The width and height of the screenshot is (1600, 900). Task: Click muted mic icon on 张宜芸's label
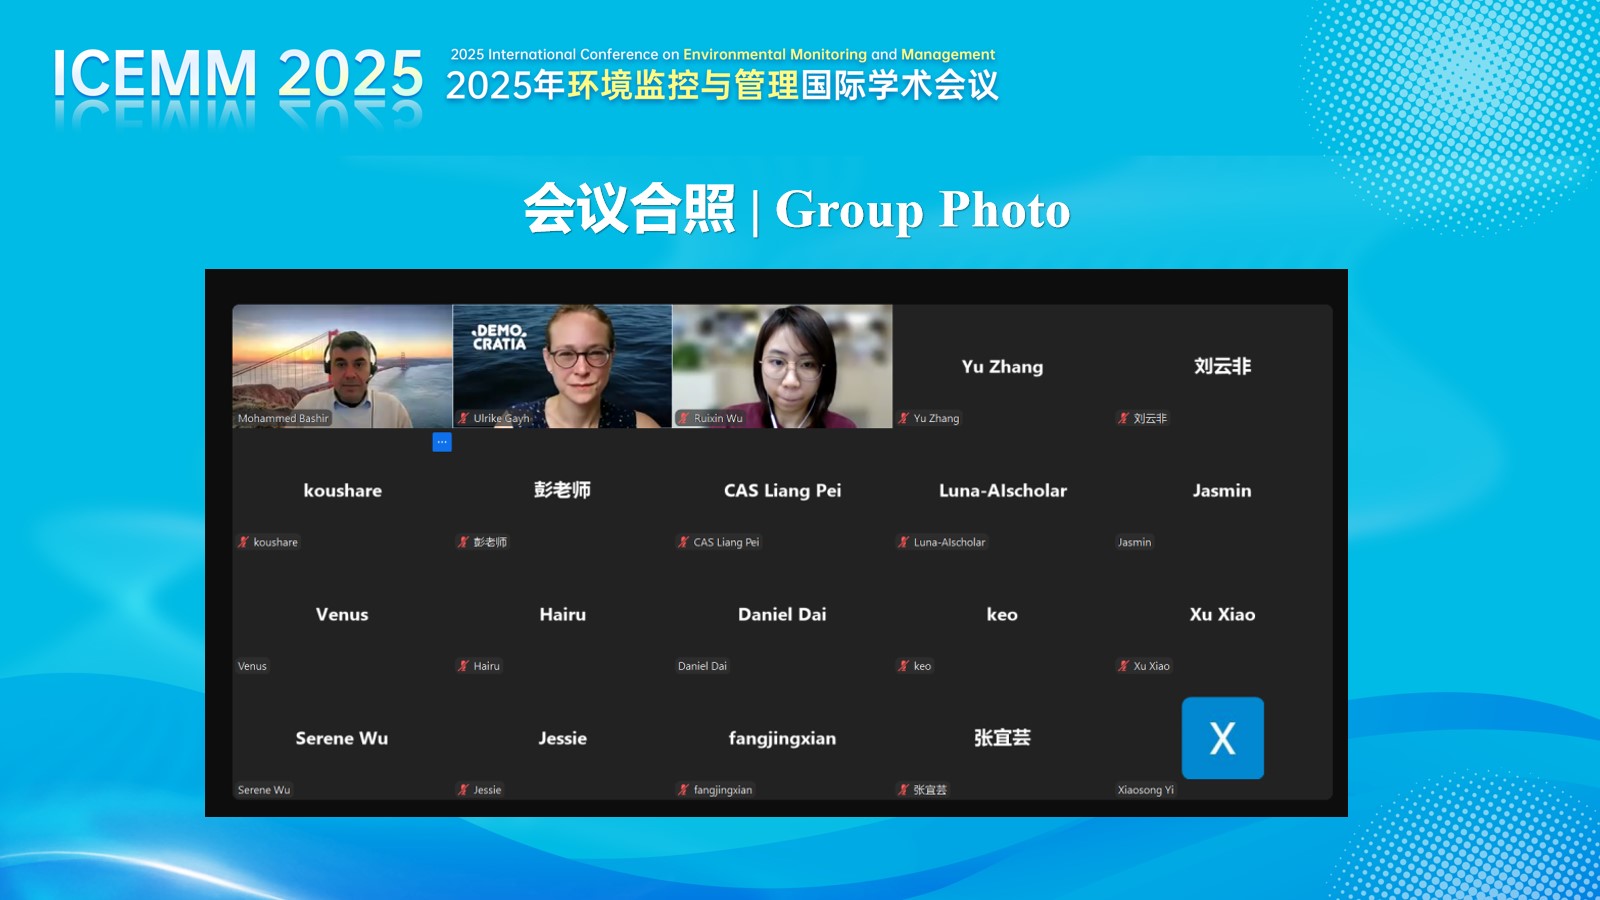(x=903, y=790)
